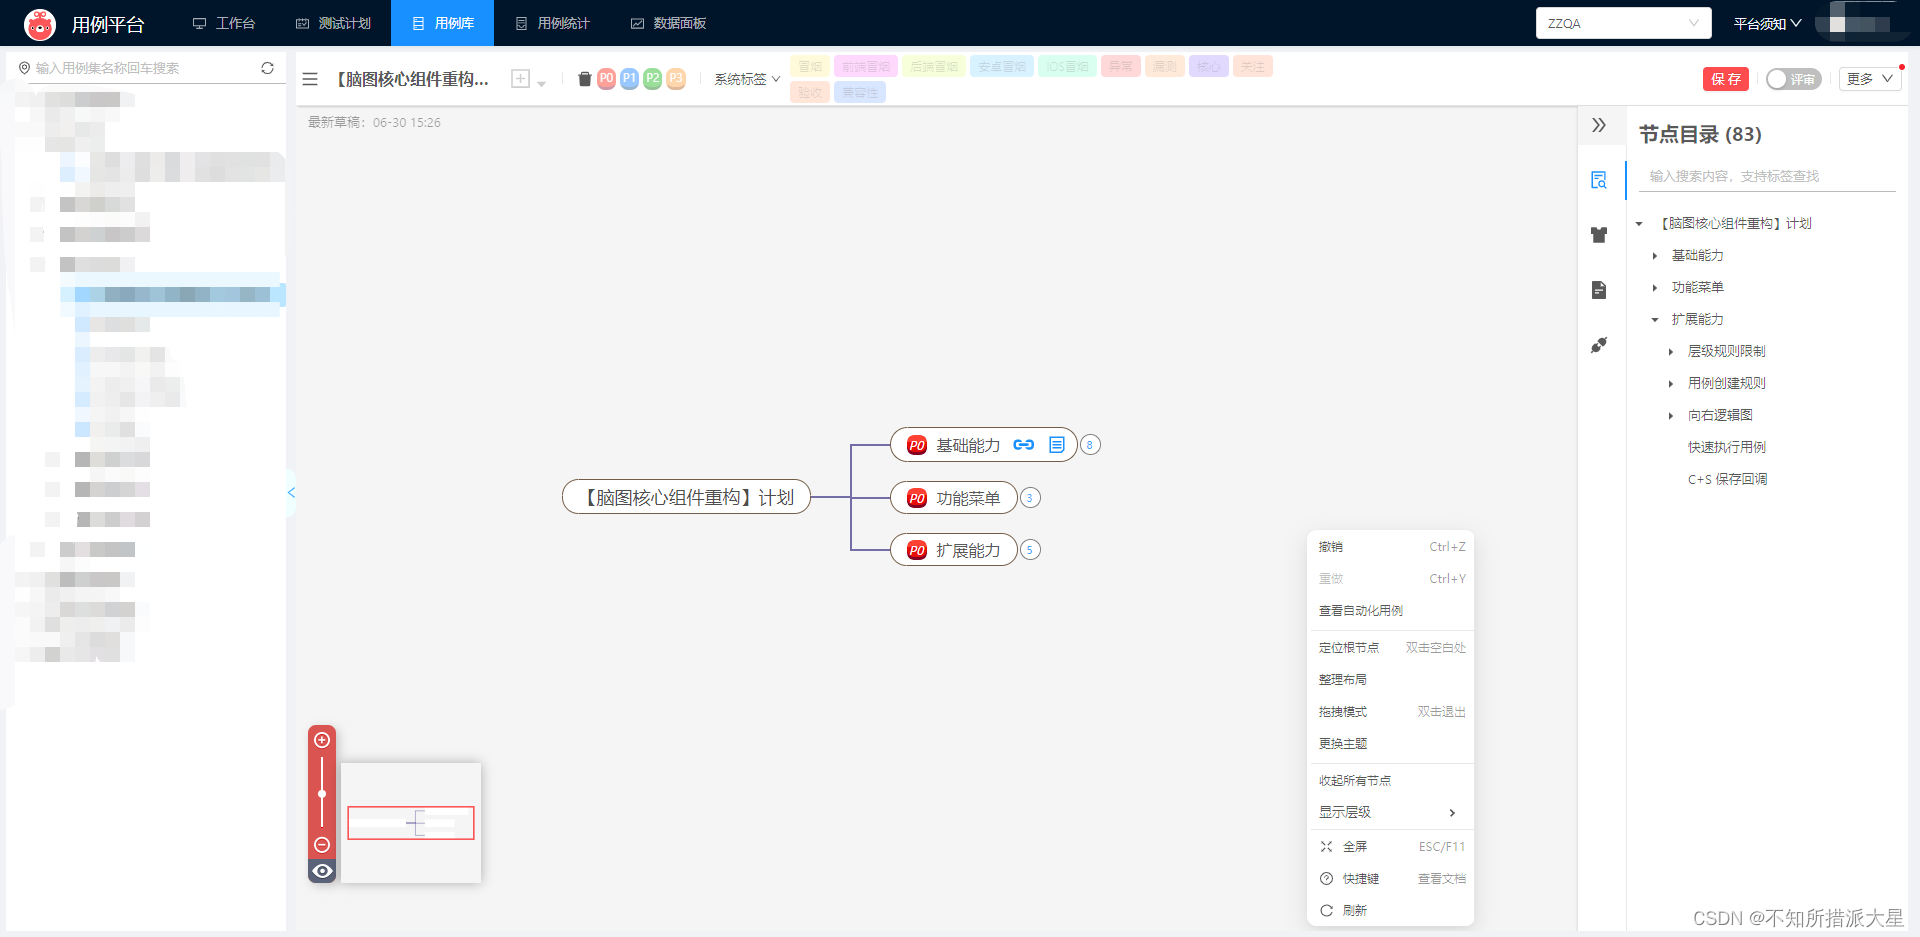The image size is (1920, 937).
Task: Apply the 异常 tag
Action: tap(1121, 67)
